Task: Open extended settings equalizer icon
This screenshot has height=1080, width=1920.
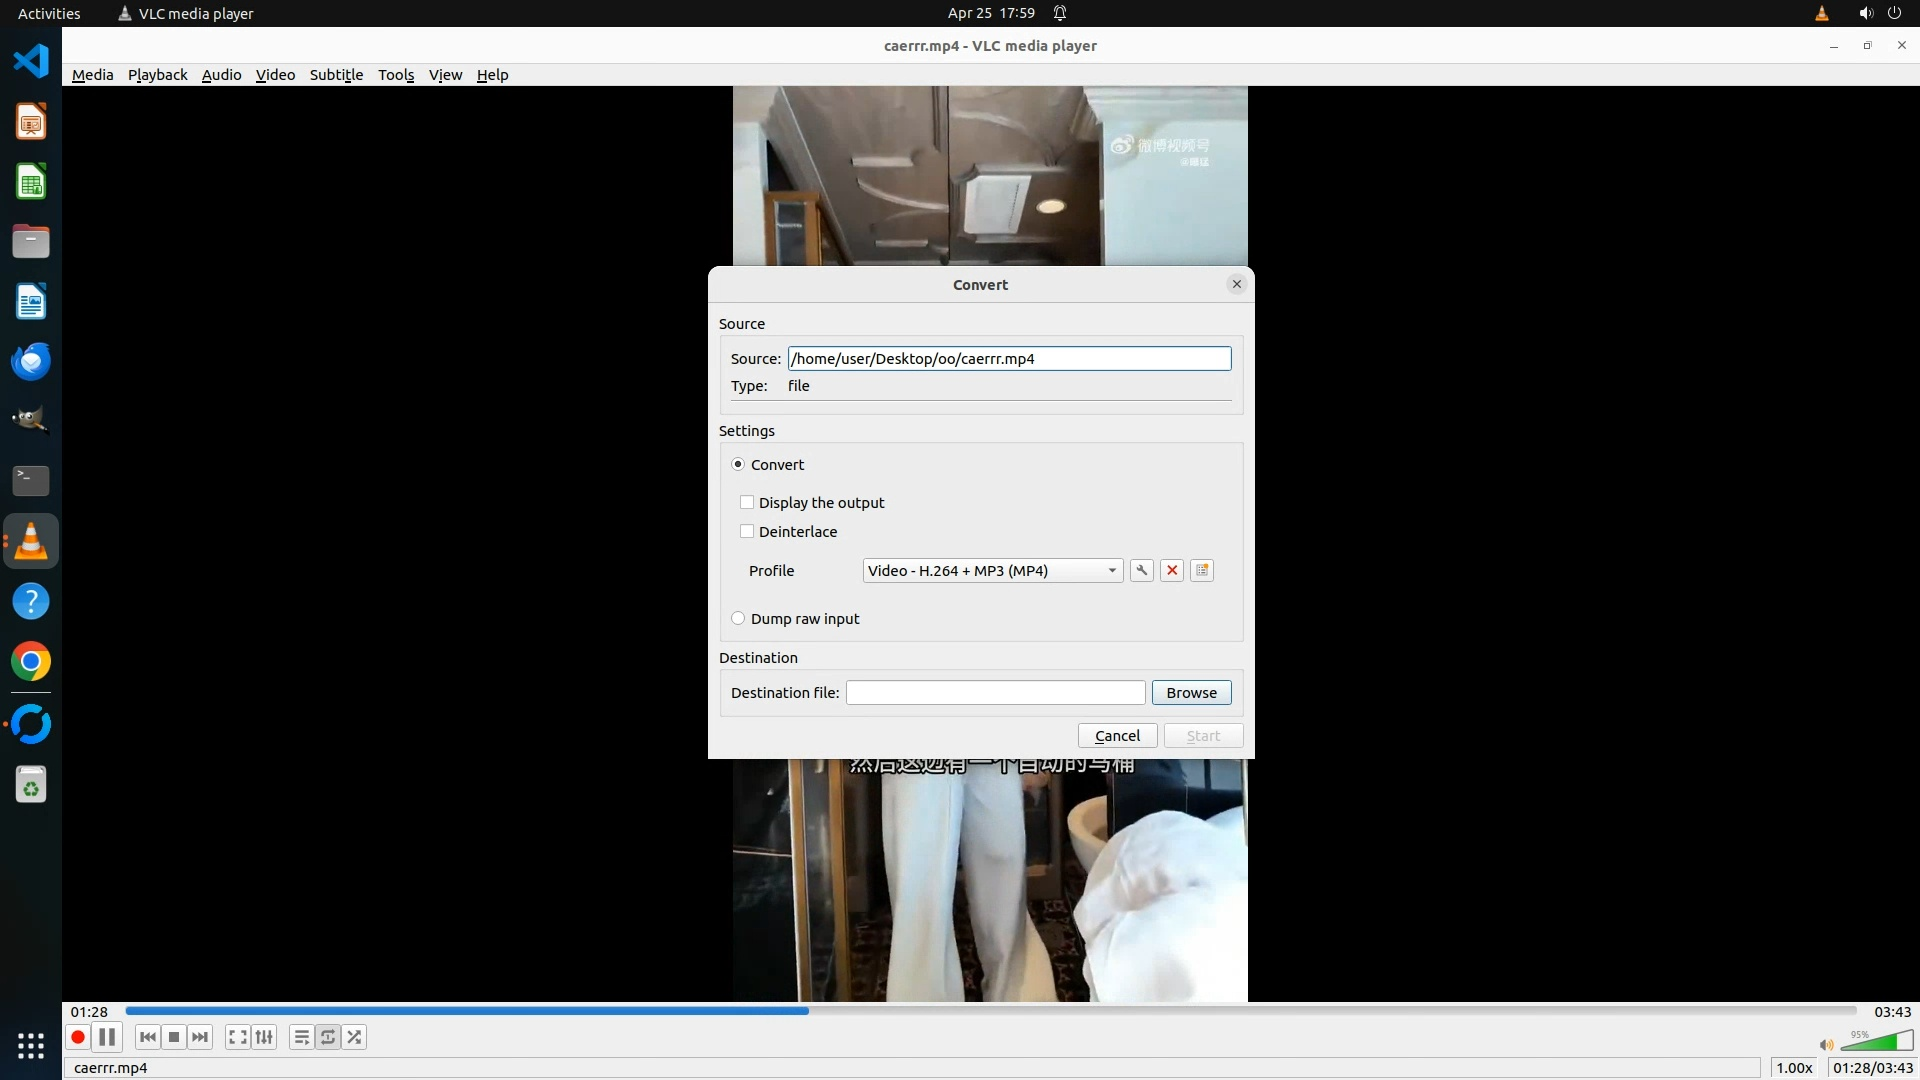Action: click(264, 1037)
